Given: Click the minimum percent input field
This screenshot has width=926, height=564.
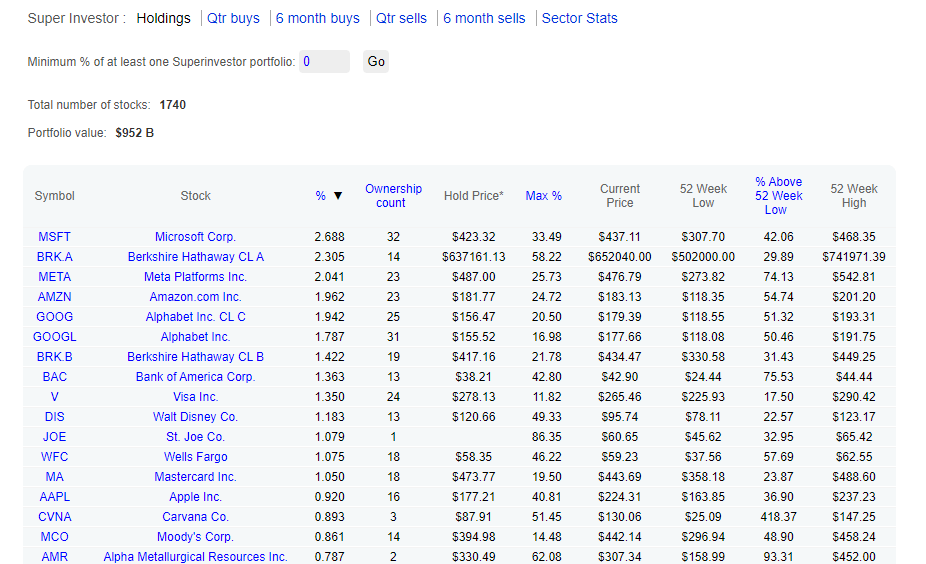Looking at the screenshot, I should pos(324,62).
